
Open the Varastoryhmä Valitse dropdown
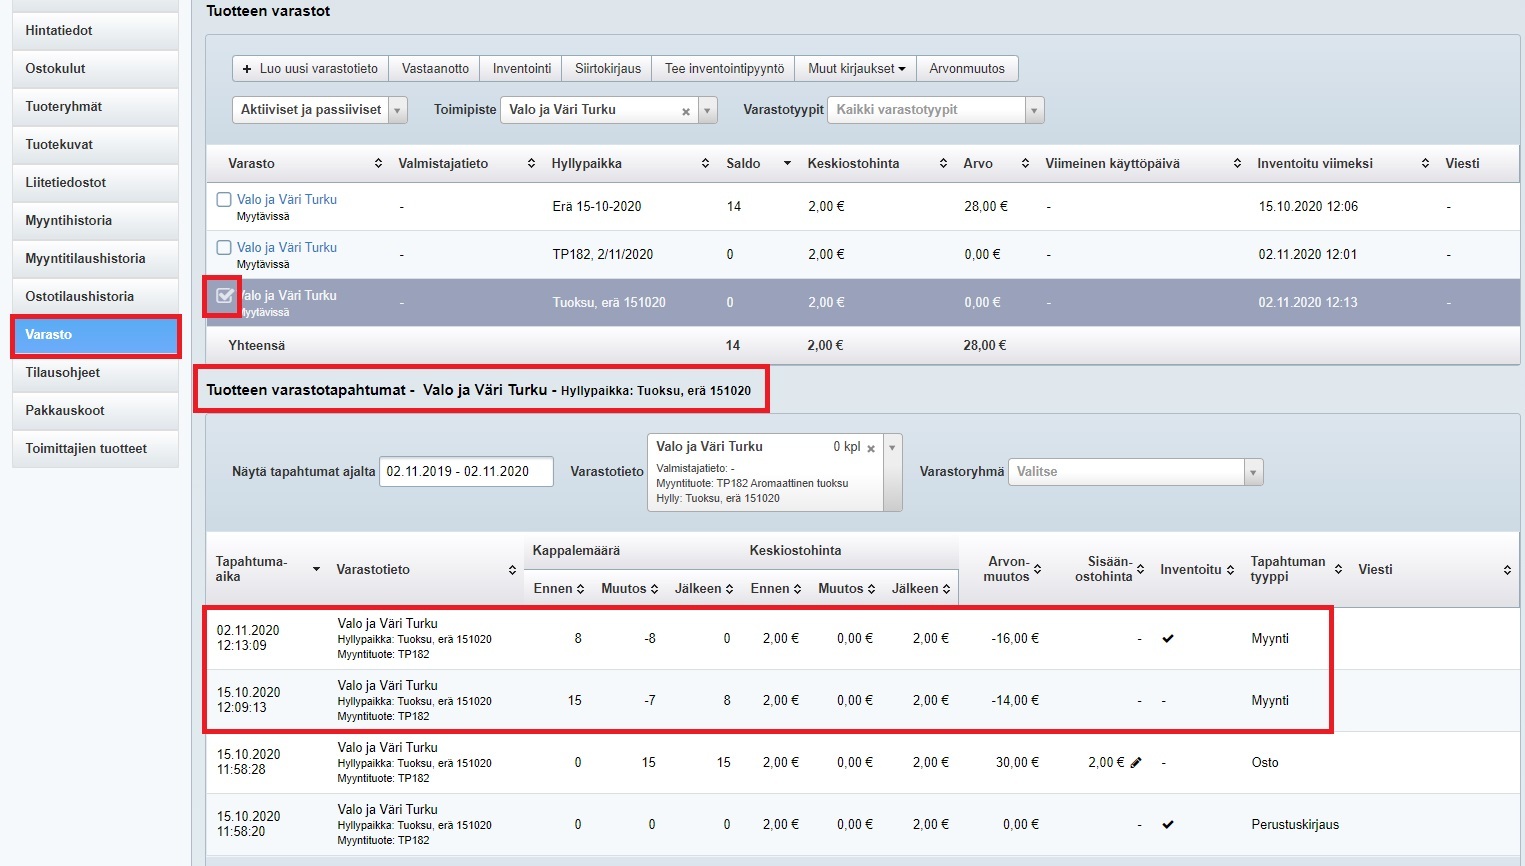coord(1135,472)
